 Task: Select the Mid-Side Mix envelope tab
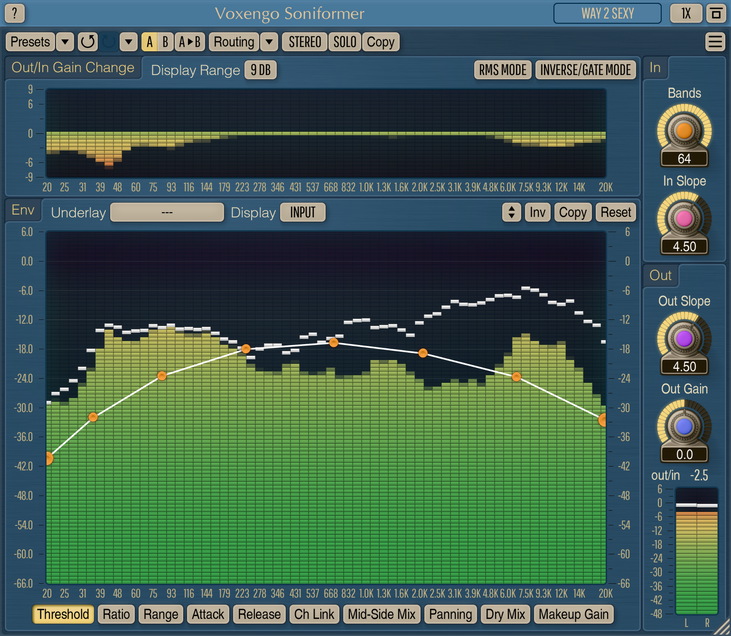click(x=382, y=615)
